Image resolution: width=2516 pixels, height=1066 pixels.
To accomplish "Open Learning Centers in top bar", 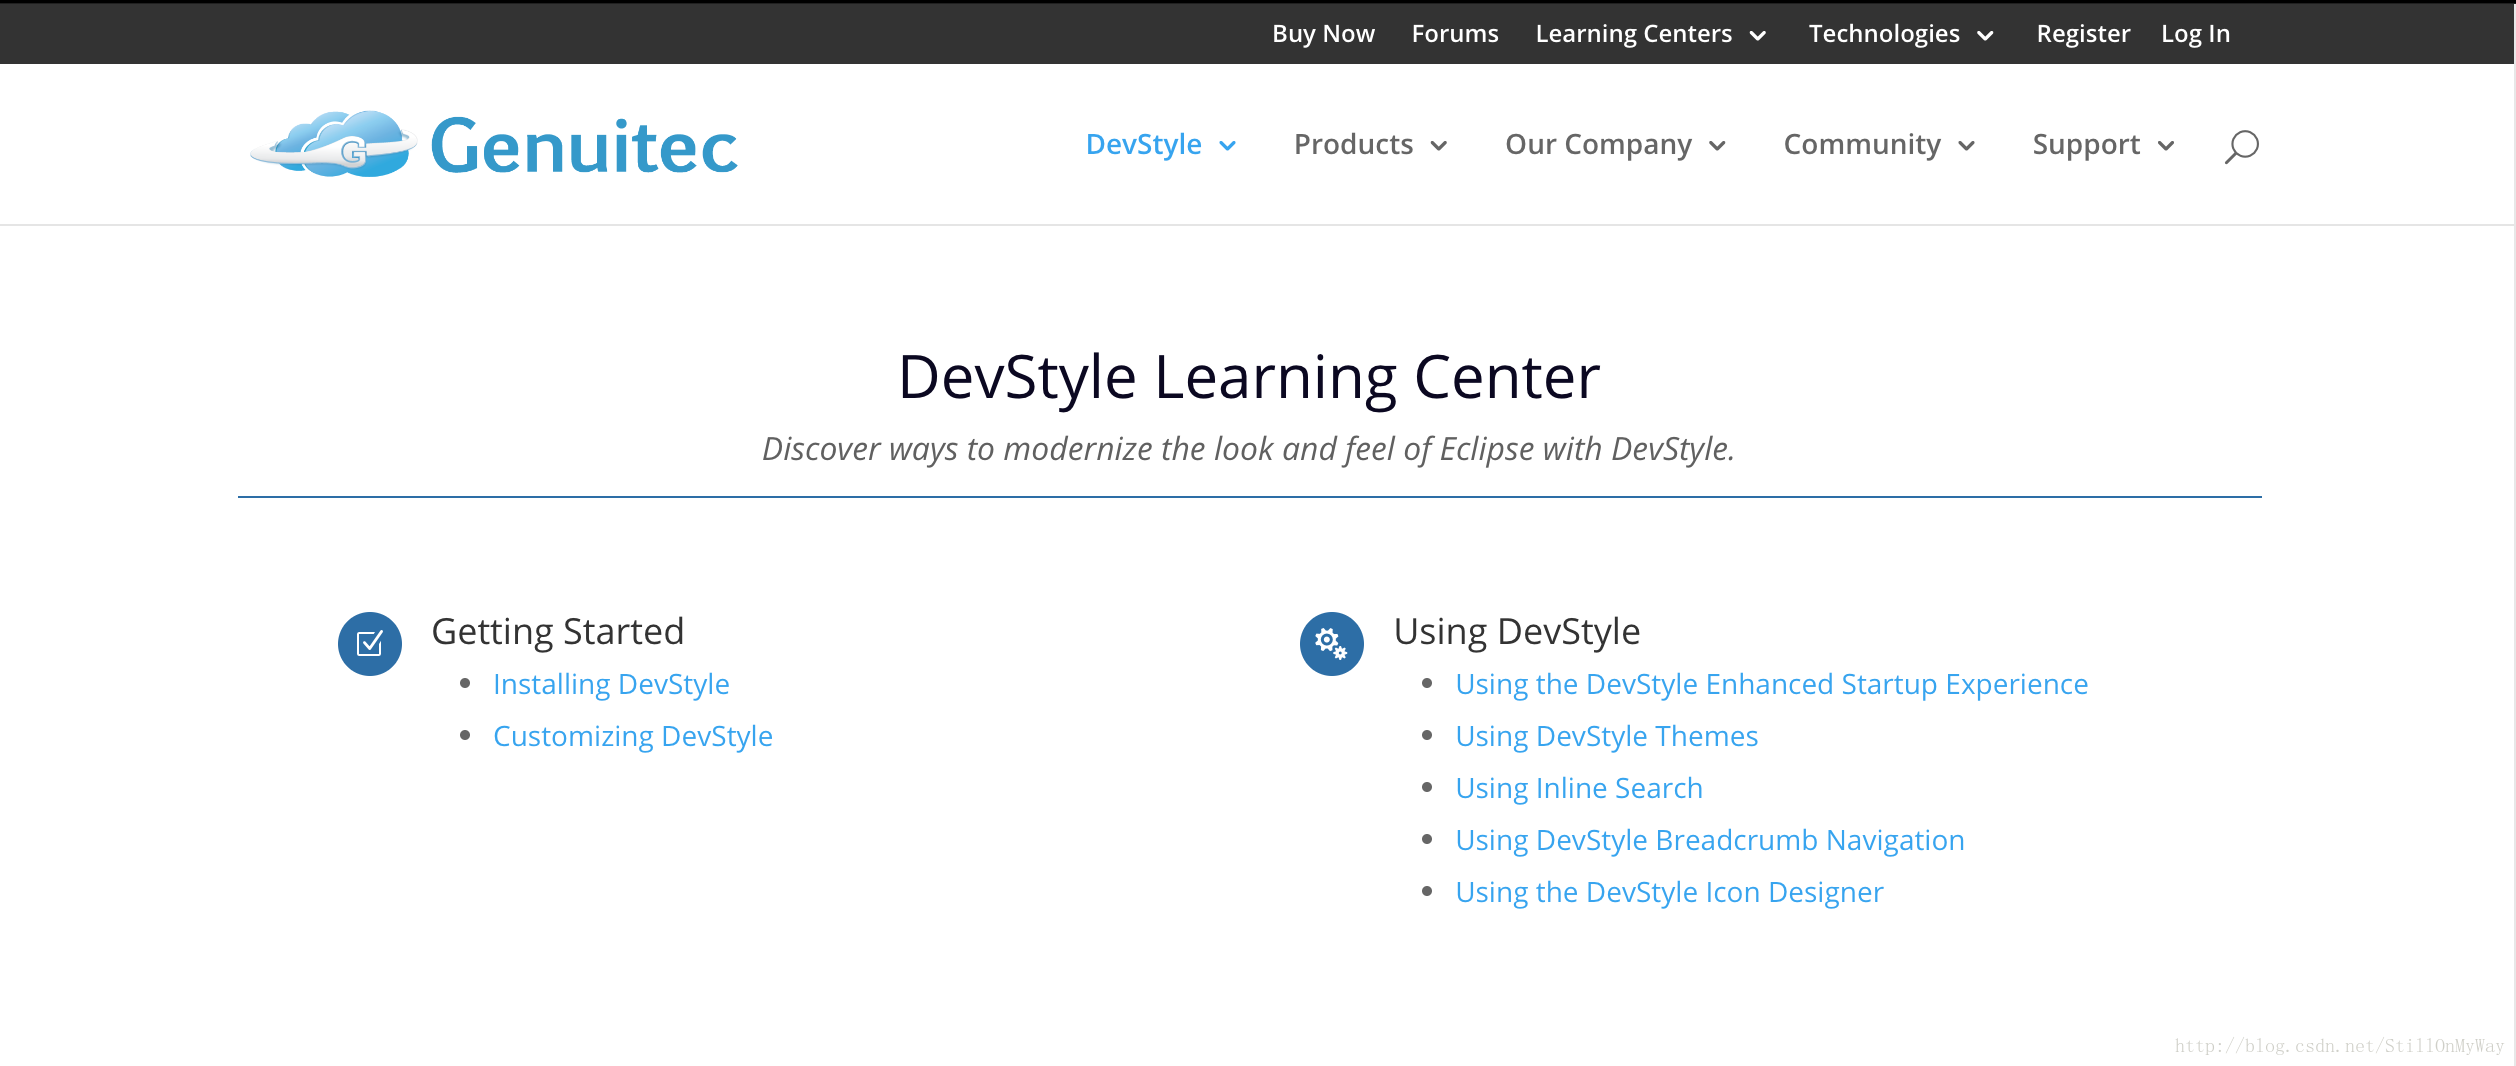I will pyautogui.click(x=1634, y=34).
